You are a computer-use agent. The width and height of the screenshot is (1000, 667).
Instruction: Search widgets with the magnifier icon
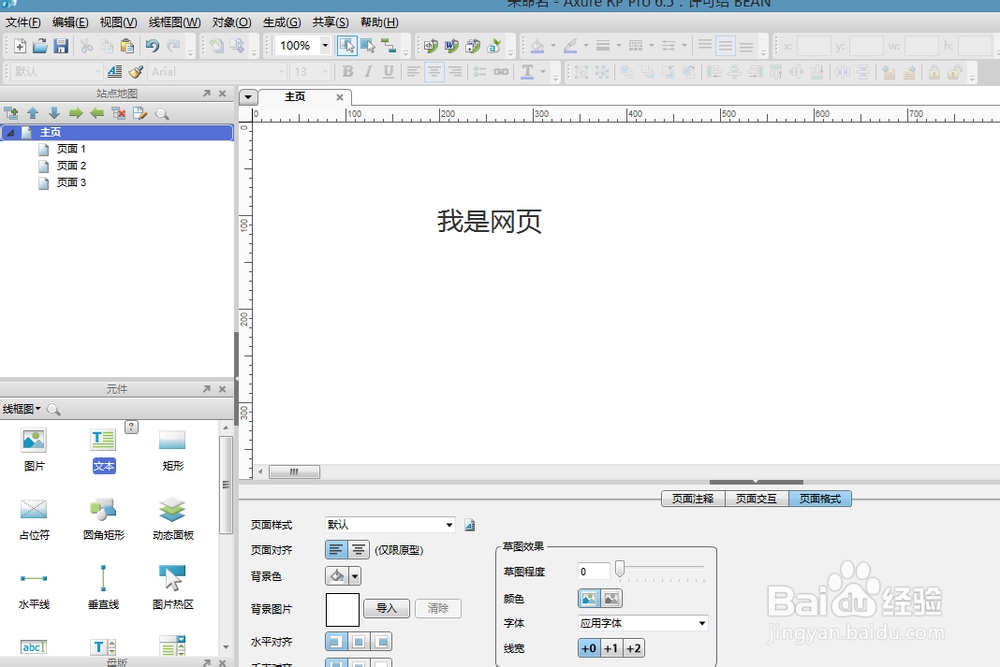pyautogui.click(x=54, y=409)
